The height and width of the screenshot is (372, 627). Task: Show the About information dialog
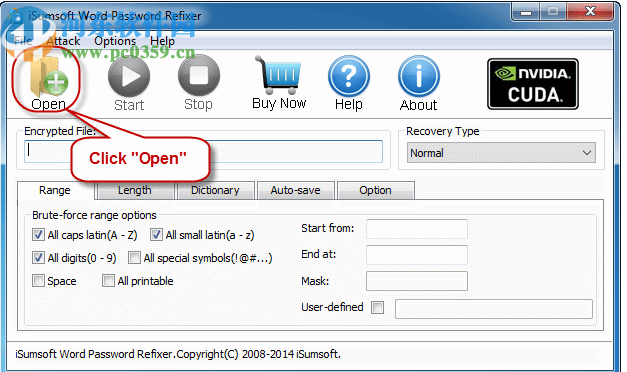[x=418, y=83]
